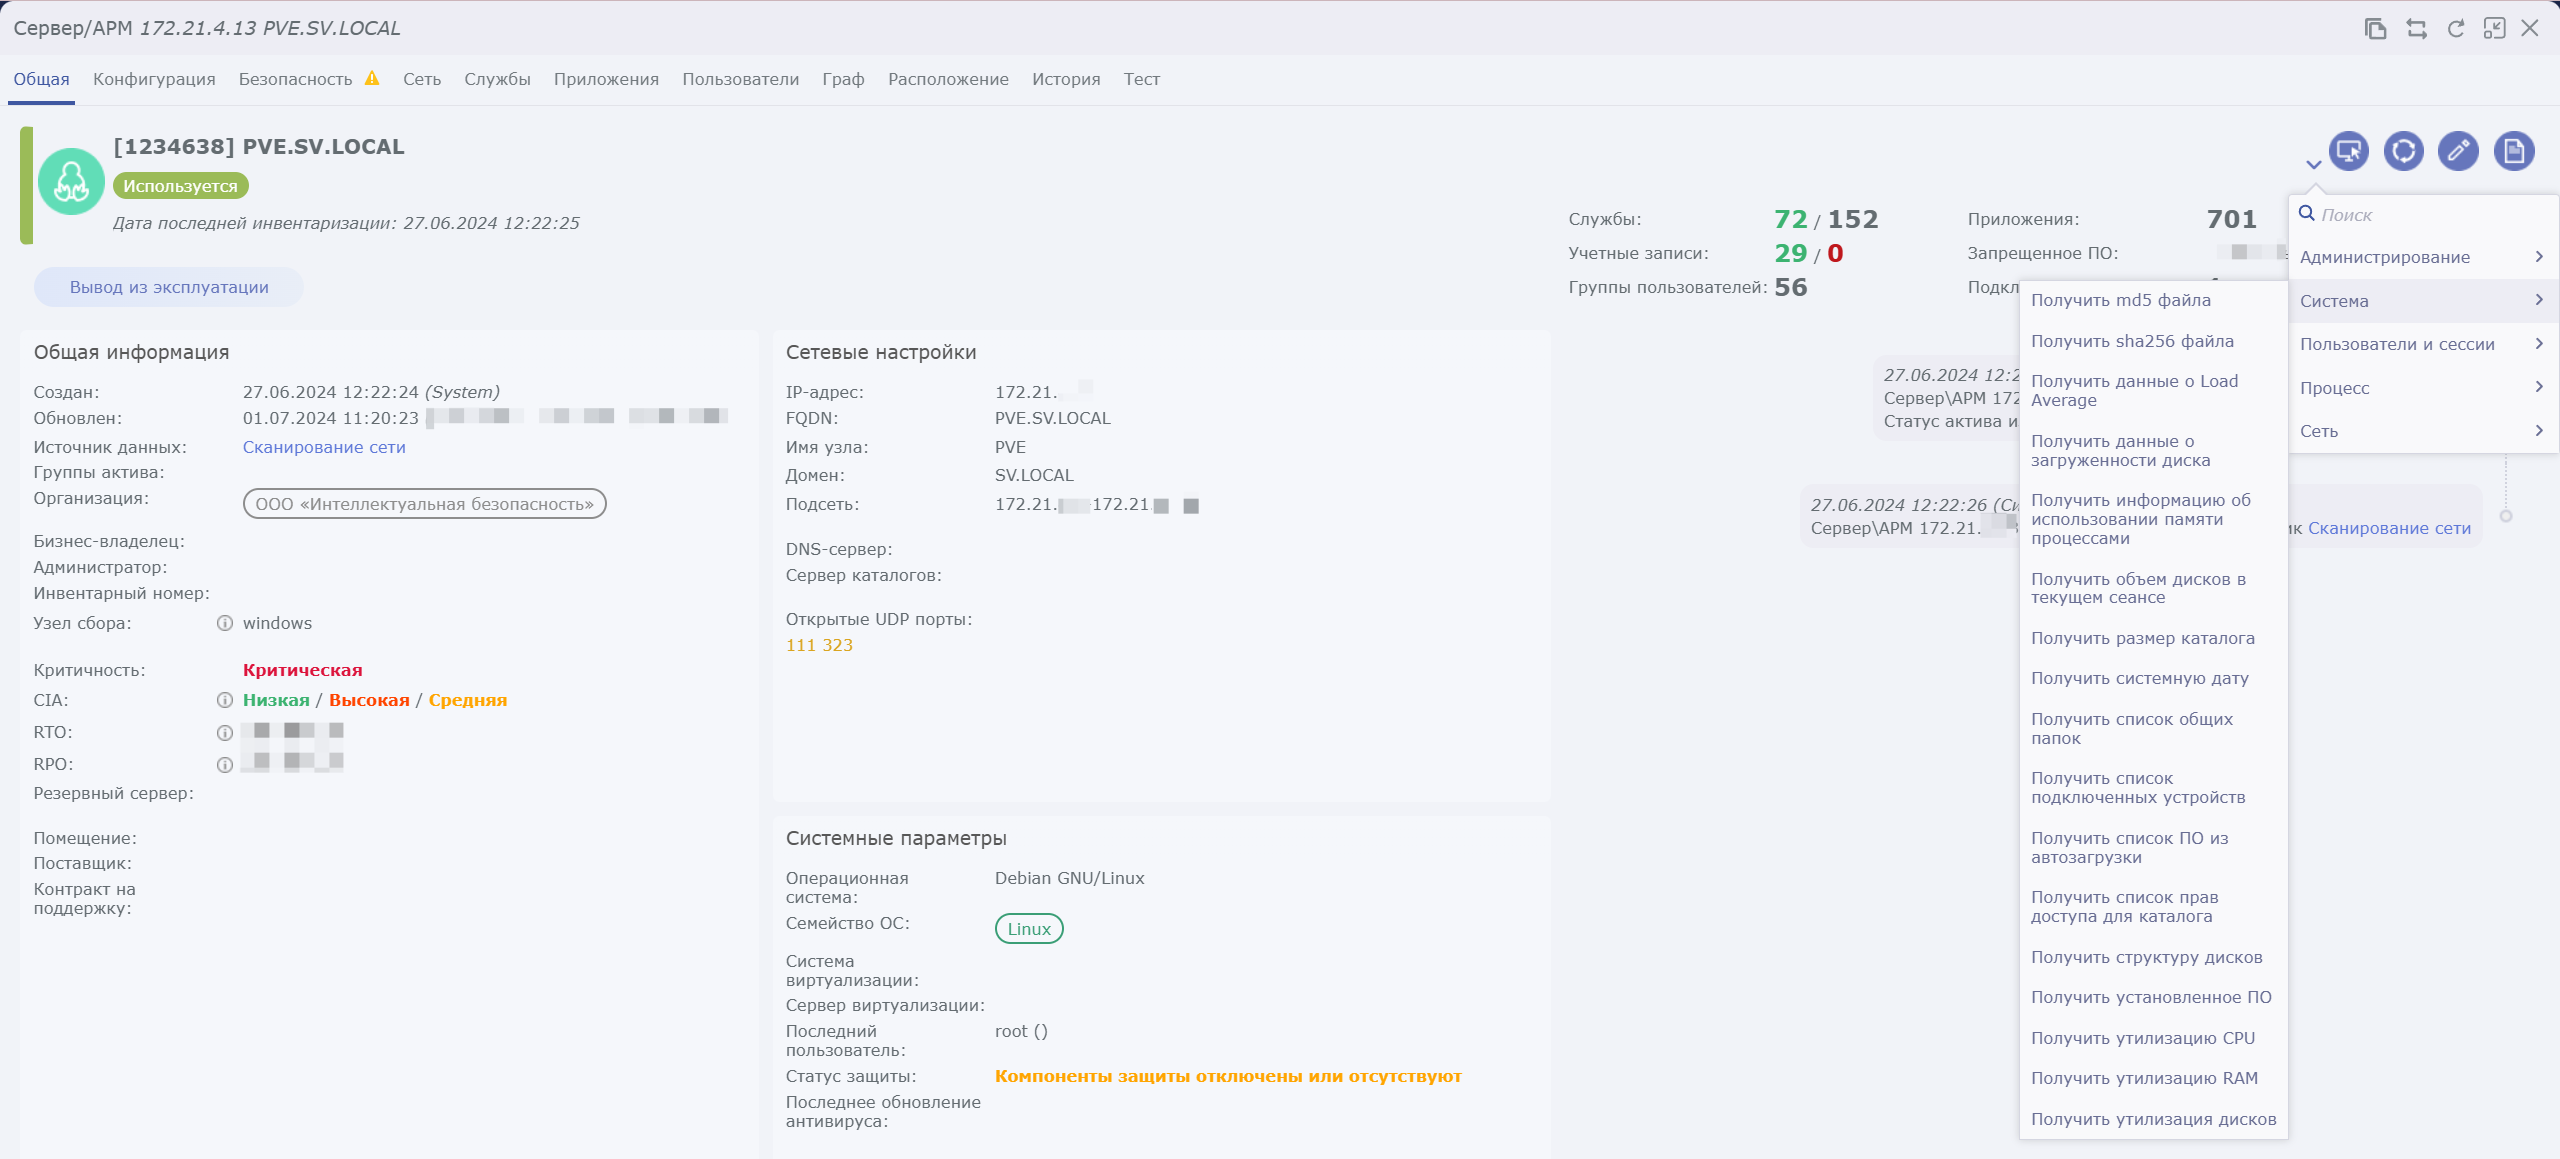
Task: Click the remote actions monitor icon
Action: point(2348,152)
